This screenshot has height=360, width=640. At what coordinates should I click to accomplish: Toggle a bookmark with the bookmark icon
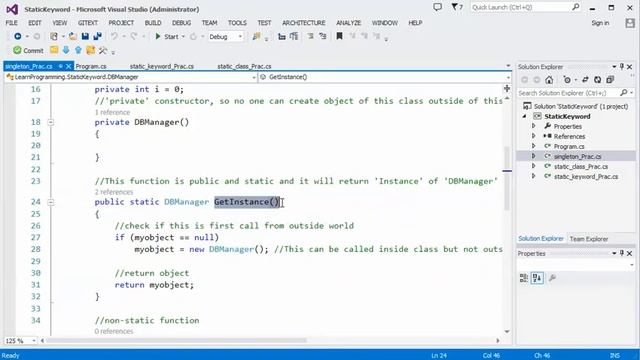tap(339, 36)
